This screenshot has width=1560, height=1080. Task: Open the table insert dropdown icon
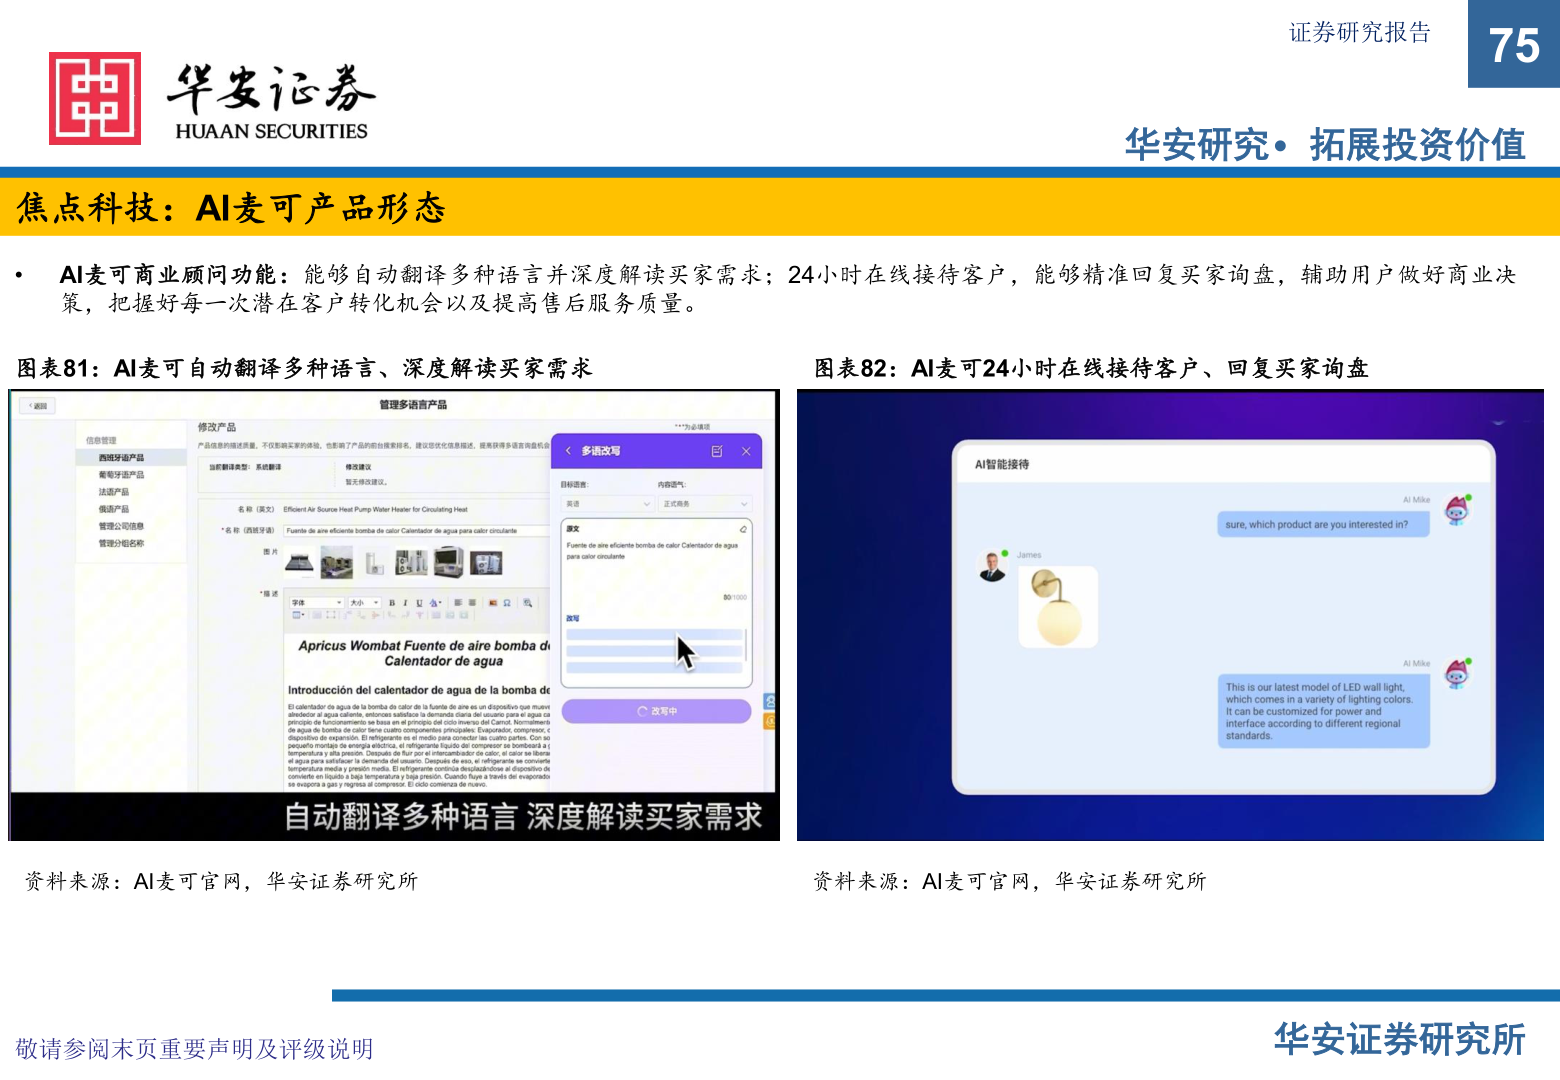[x=298, y=615]
